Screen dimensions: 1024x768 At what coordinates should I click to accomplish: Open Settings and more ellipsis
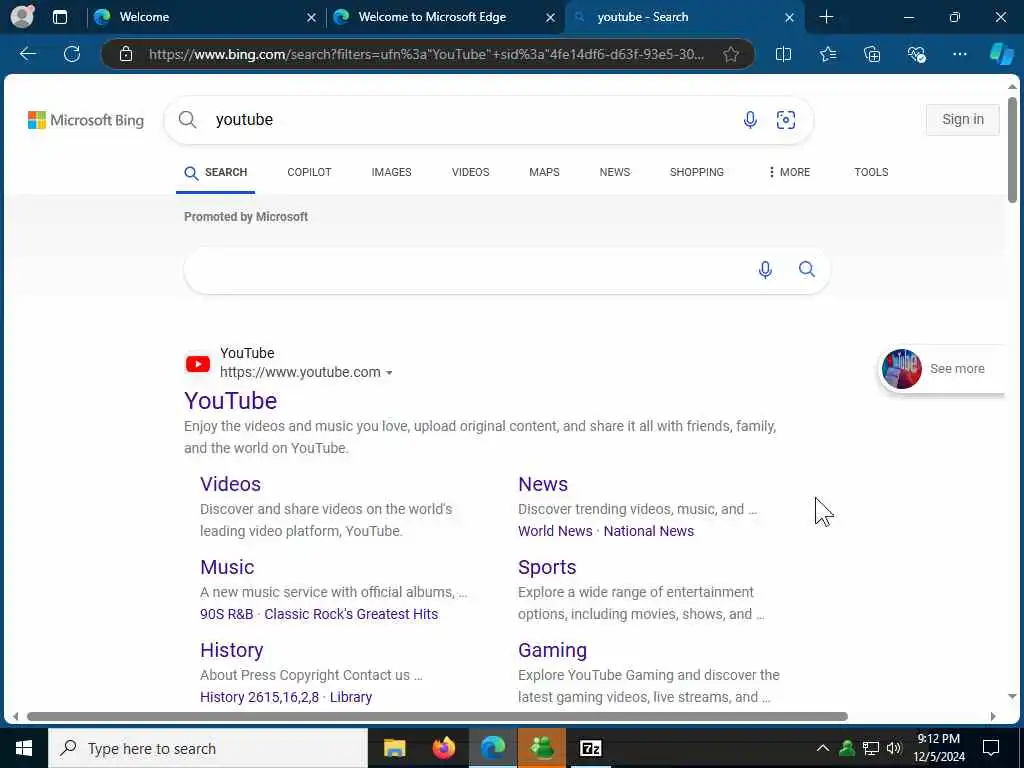959,54
